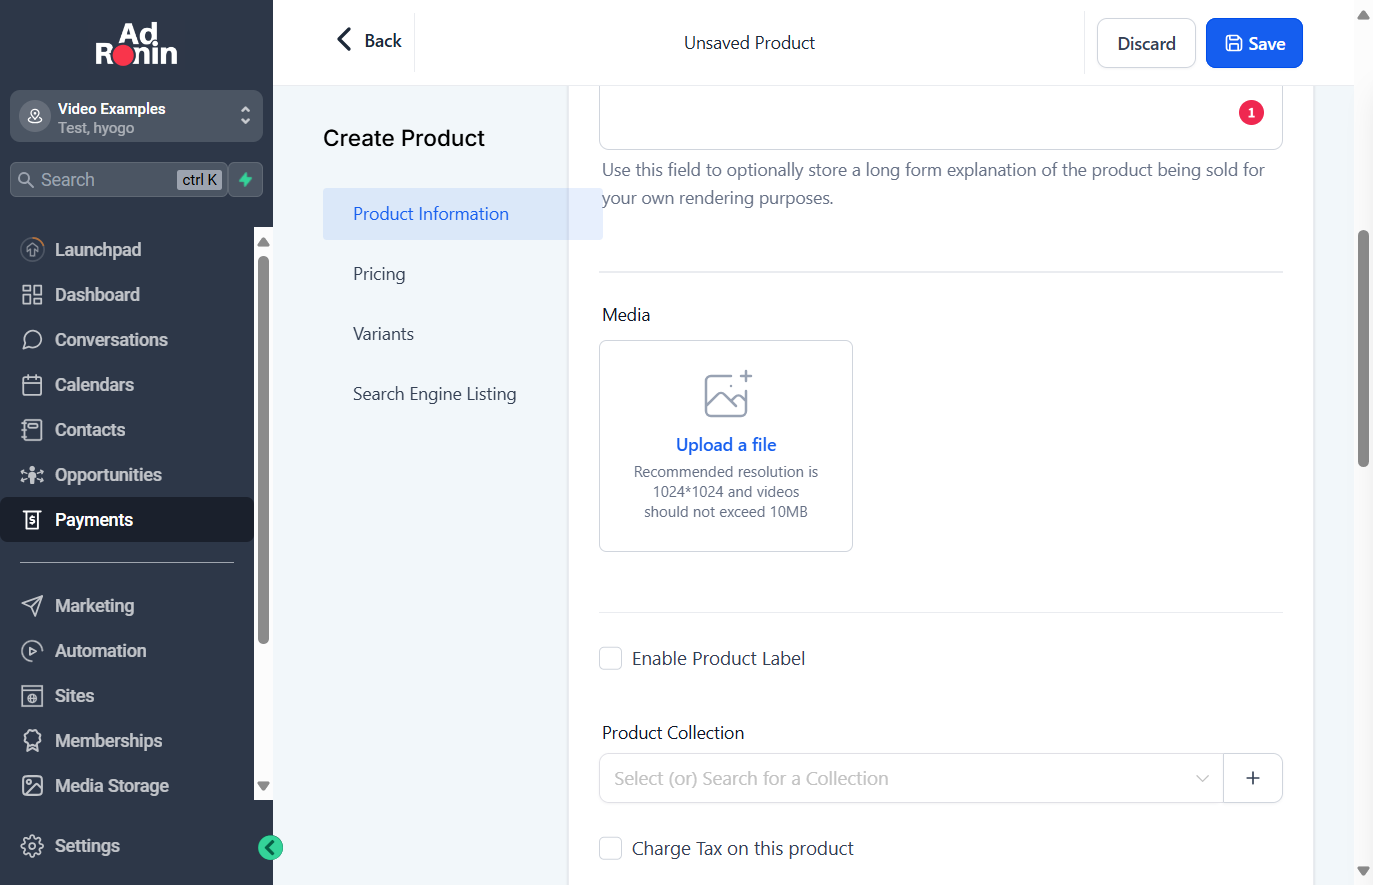Click the sidebar Search field
1373x885 pixels.
coord(119,180)
